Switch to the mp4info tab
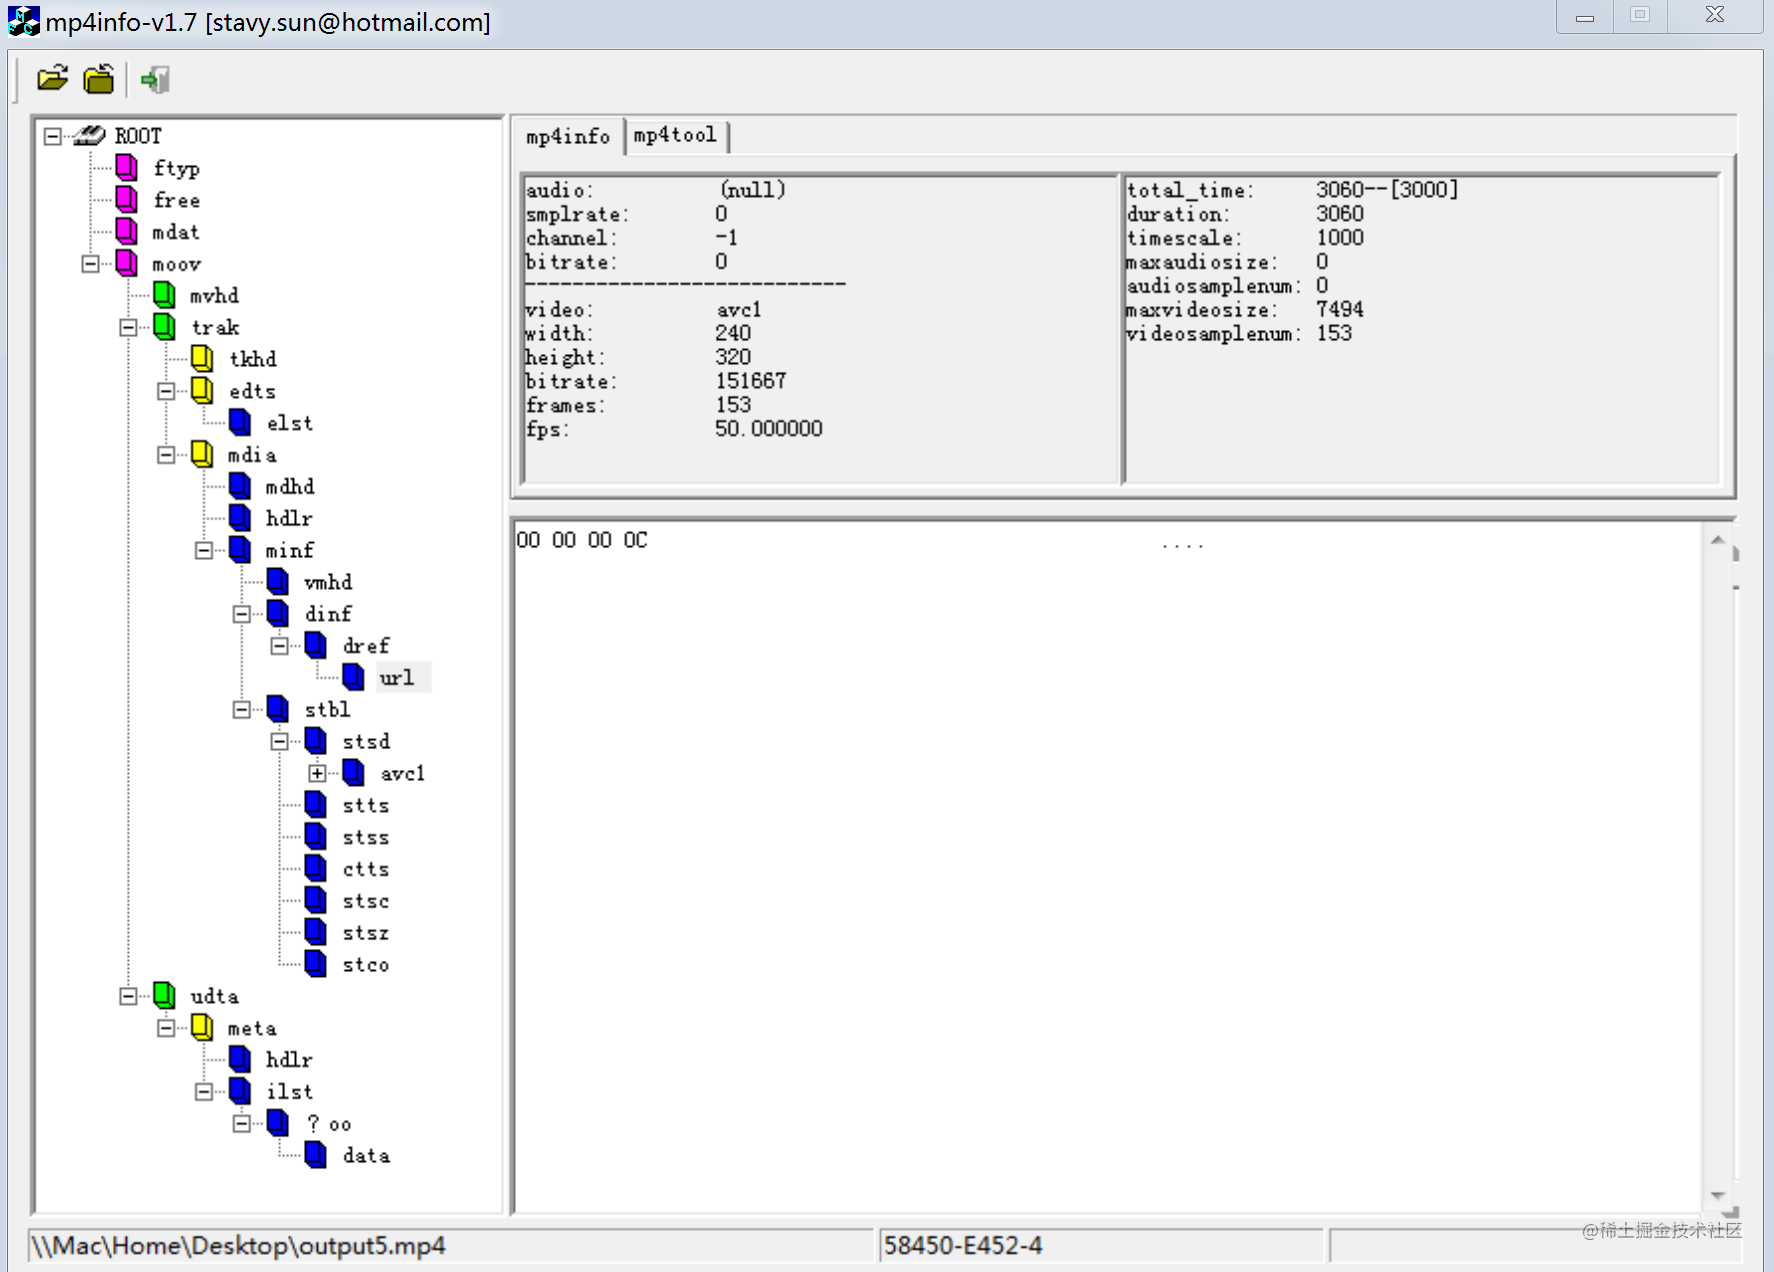Viewport: 1774px width, 1272px height. (568, 137)
